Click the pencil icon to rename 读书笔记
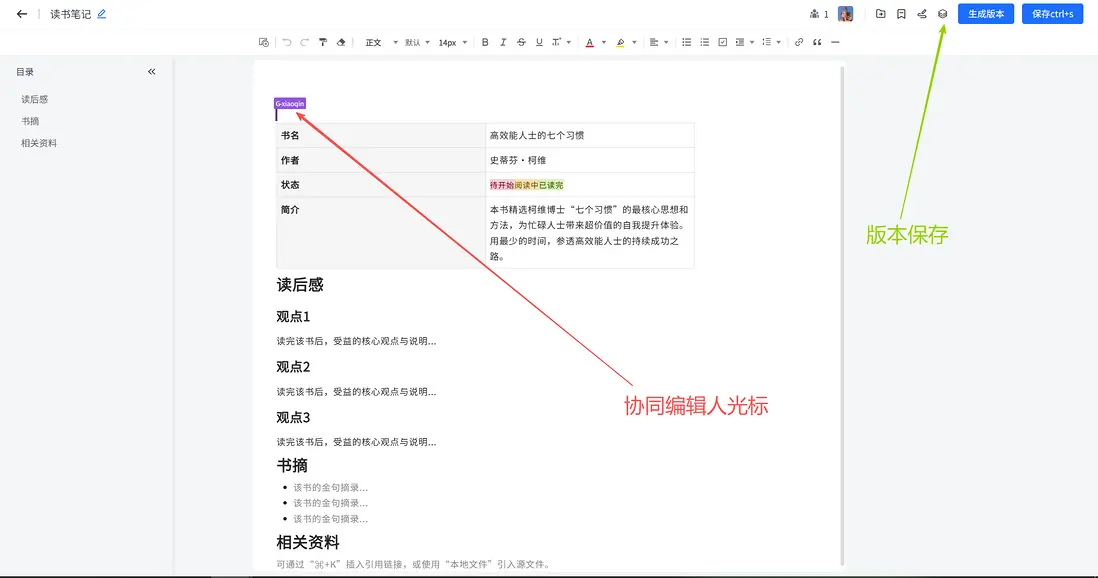1098x578 pixels. pos(102,14)
